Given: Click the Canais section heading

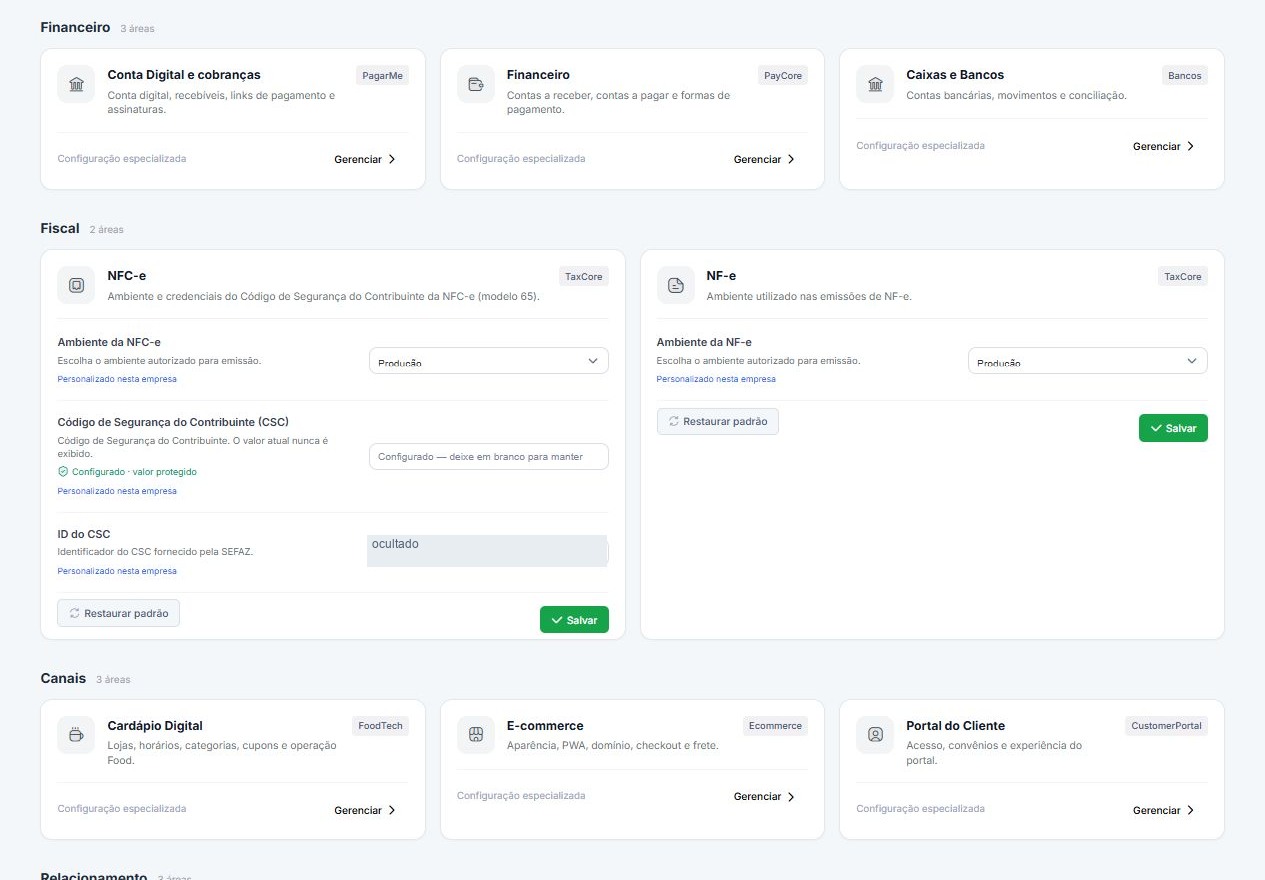Looking at the screenshot, I should 63,678.
